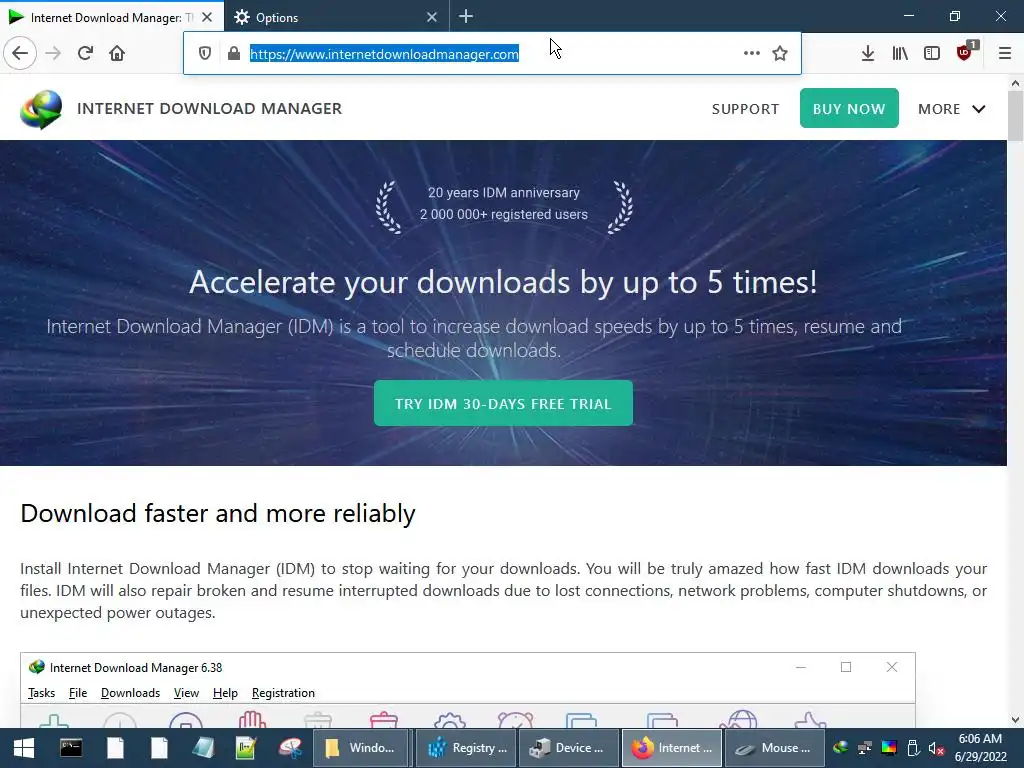Click Registration menu in IDM screenshot
This screenshot has width=1024, height=768.
(x=283, y=693)
